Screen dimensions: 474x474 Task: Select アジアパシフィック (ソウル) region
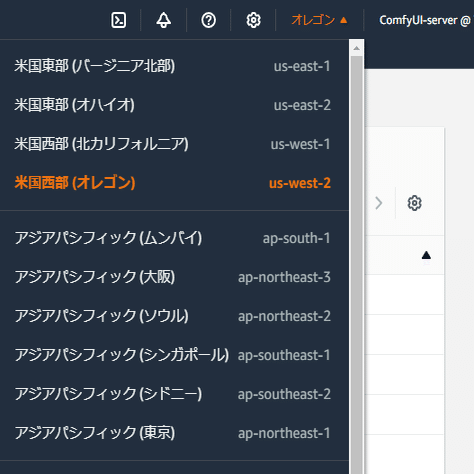(172, 316)
